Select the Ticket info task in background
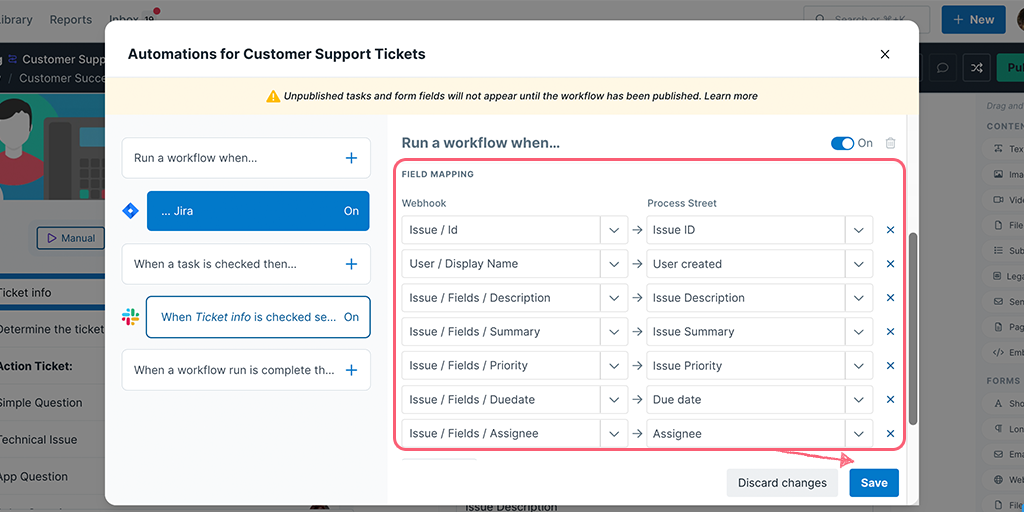The width and height of the screenshot is (1024, 512). tap(52, 293)
